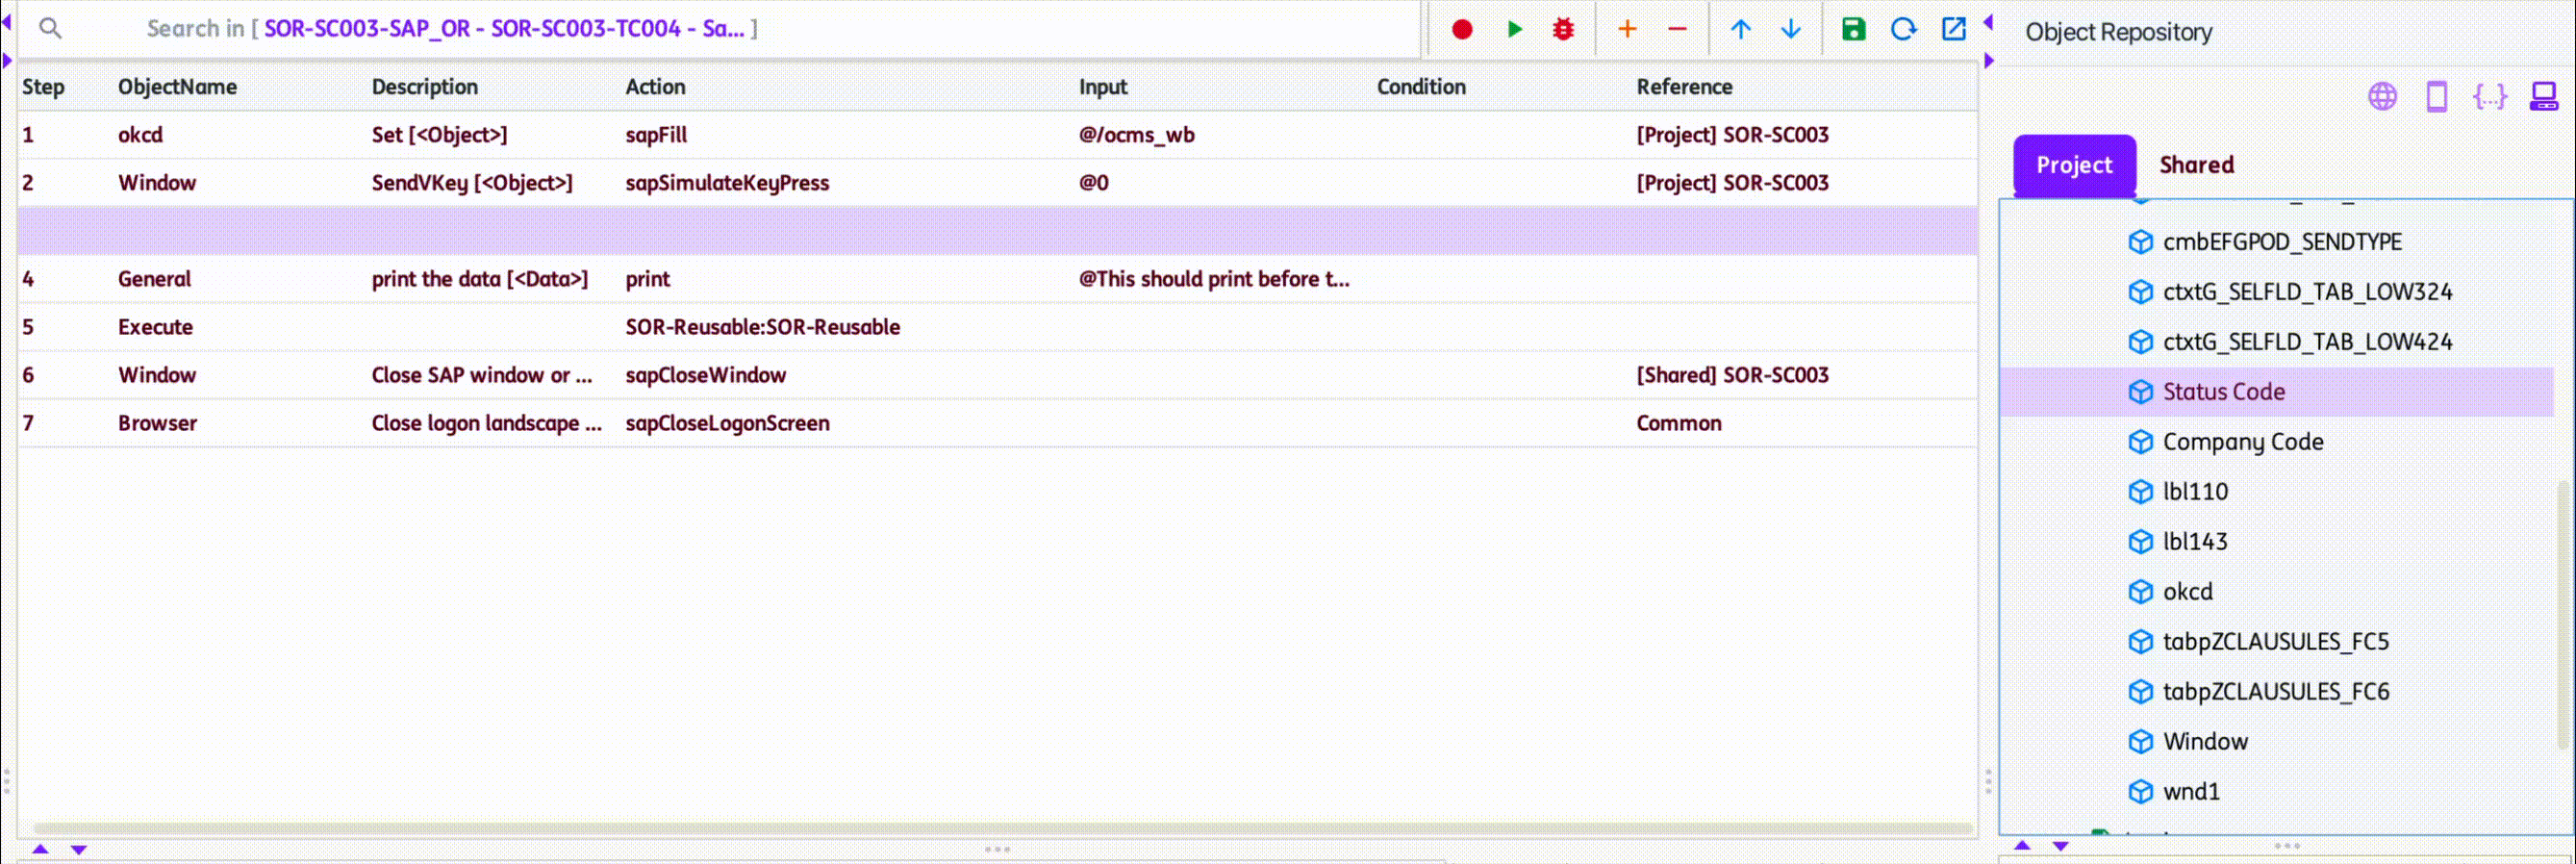
Task: Remove step using red minus icon
Action: pyautogui.click(x=1677, y=29)
